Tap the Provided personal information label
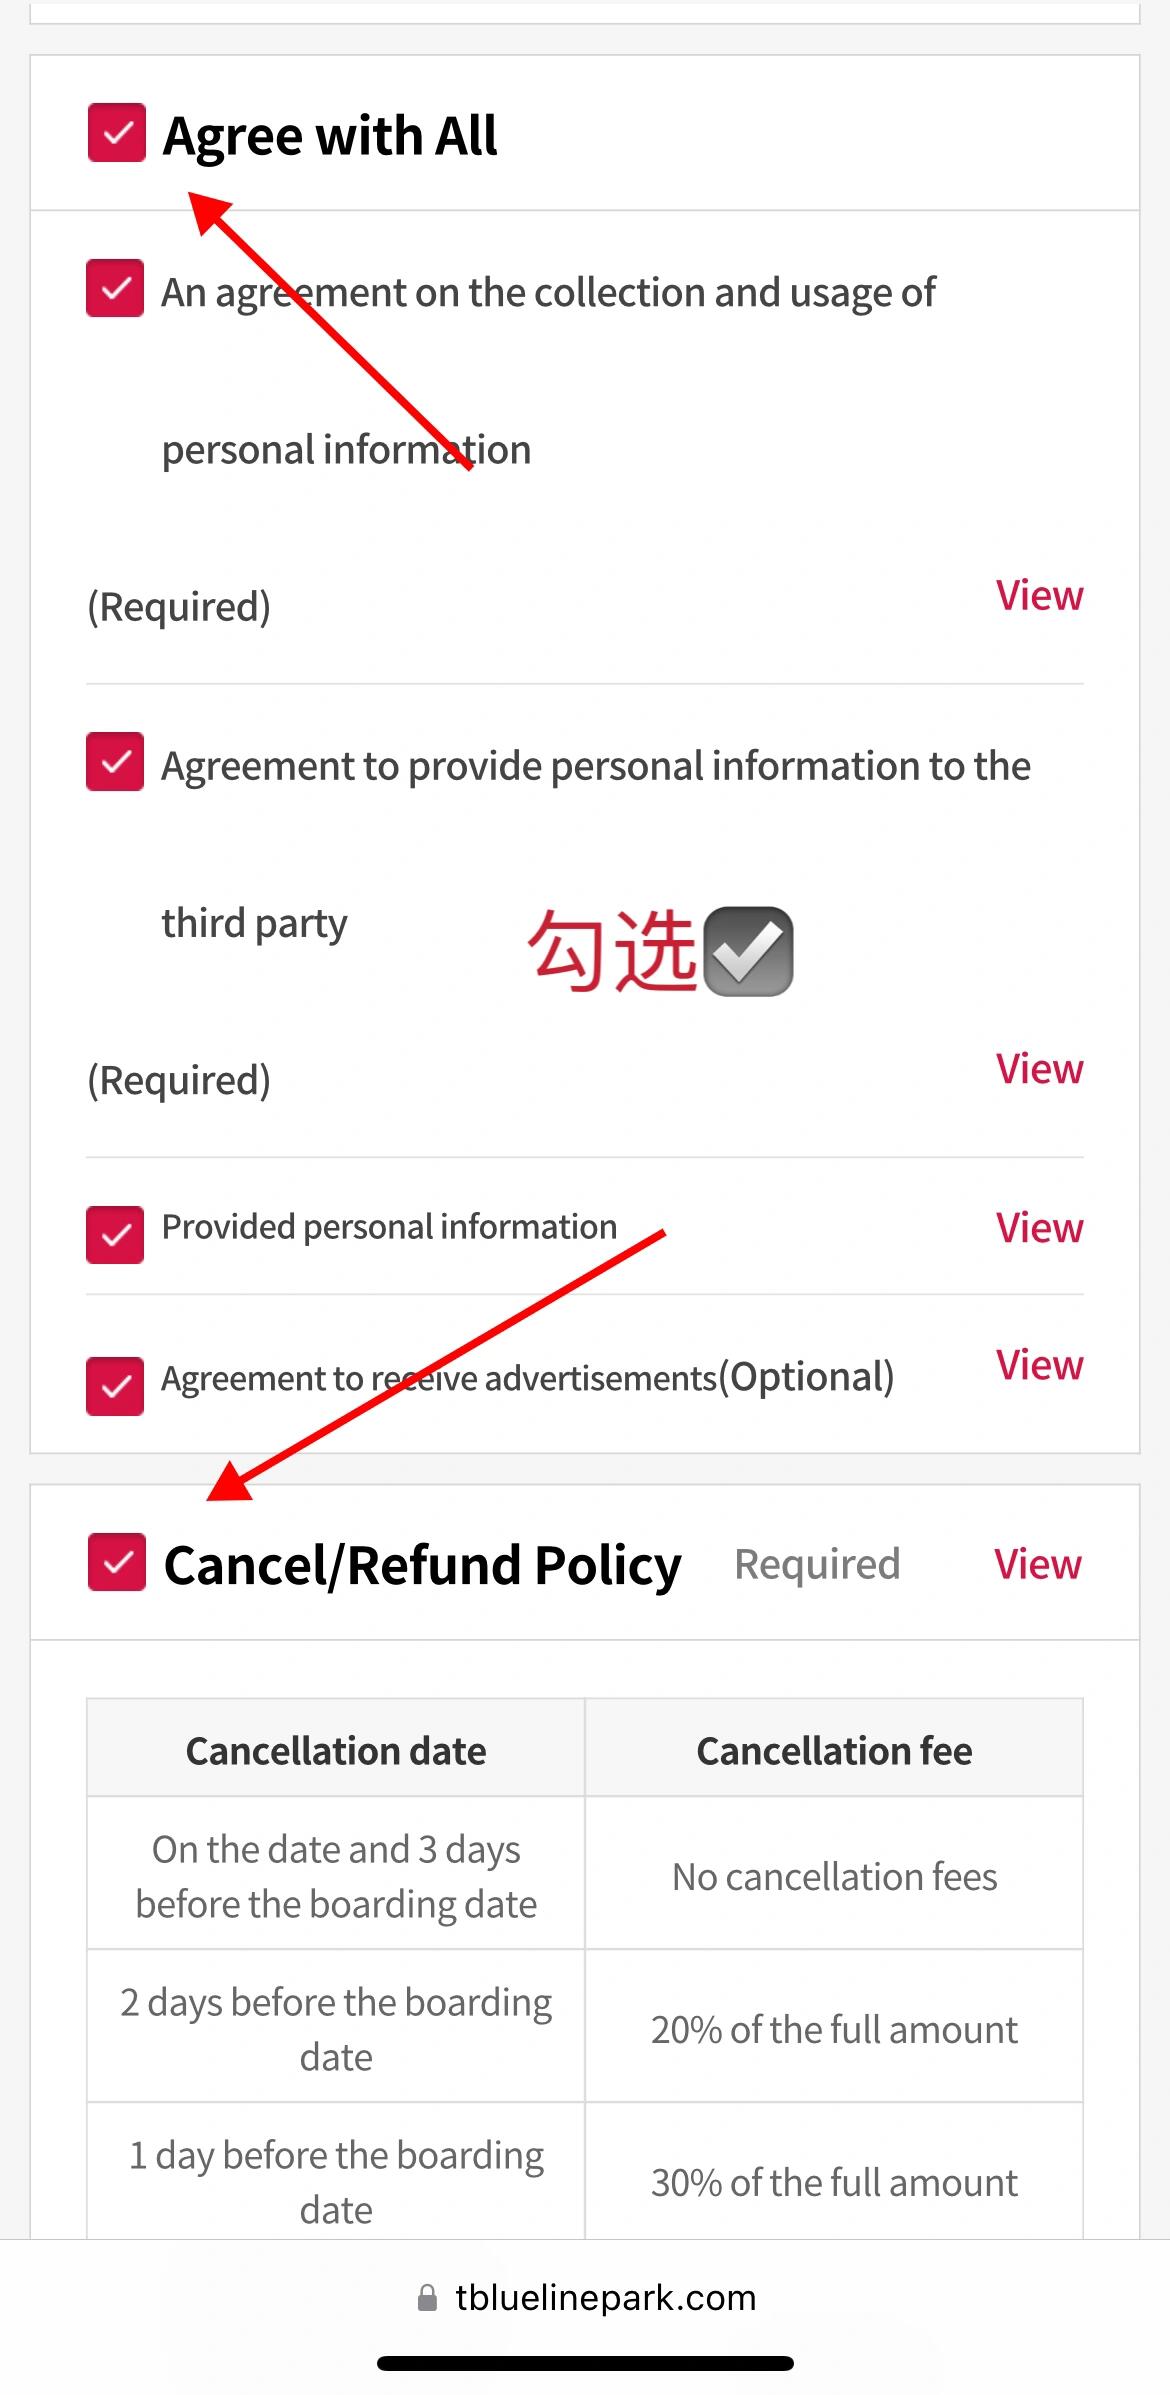Image resolution: width=1170 pixels, height=2395 pixels. (x=389, y=1227)
